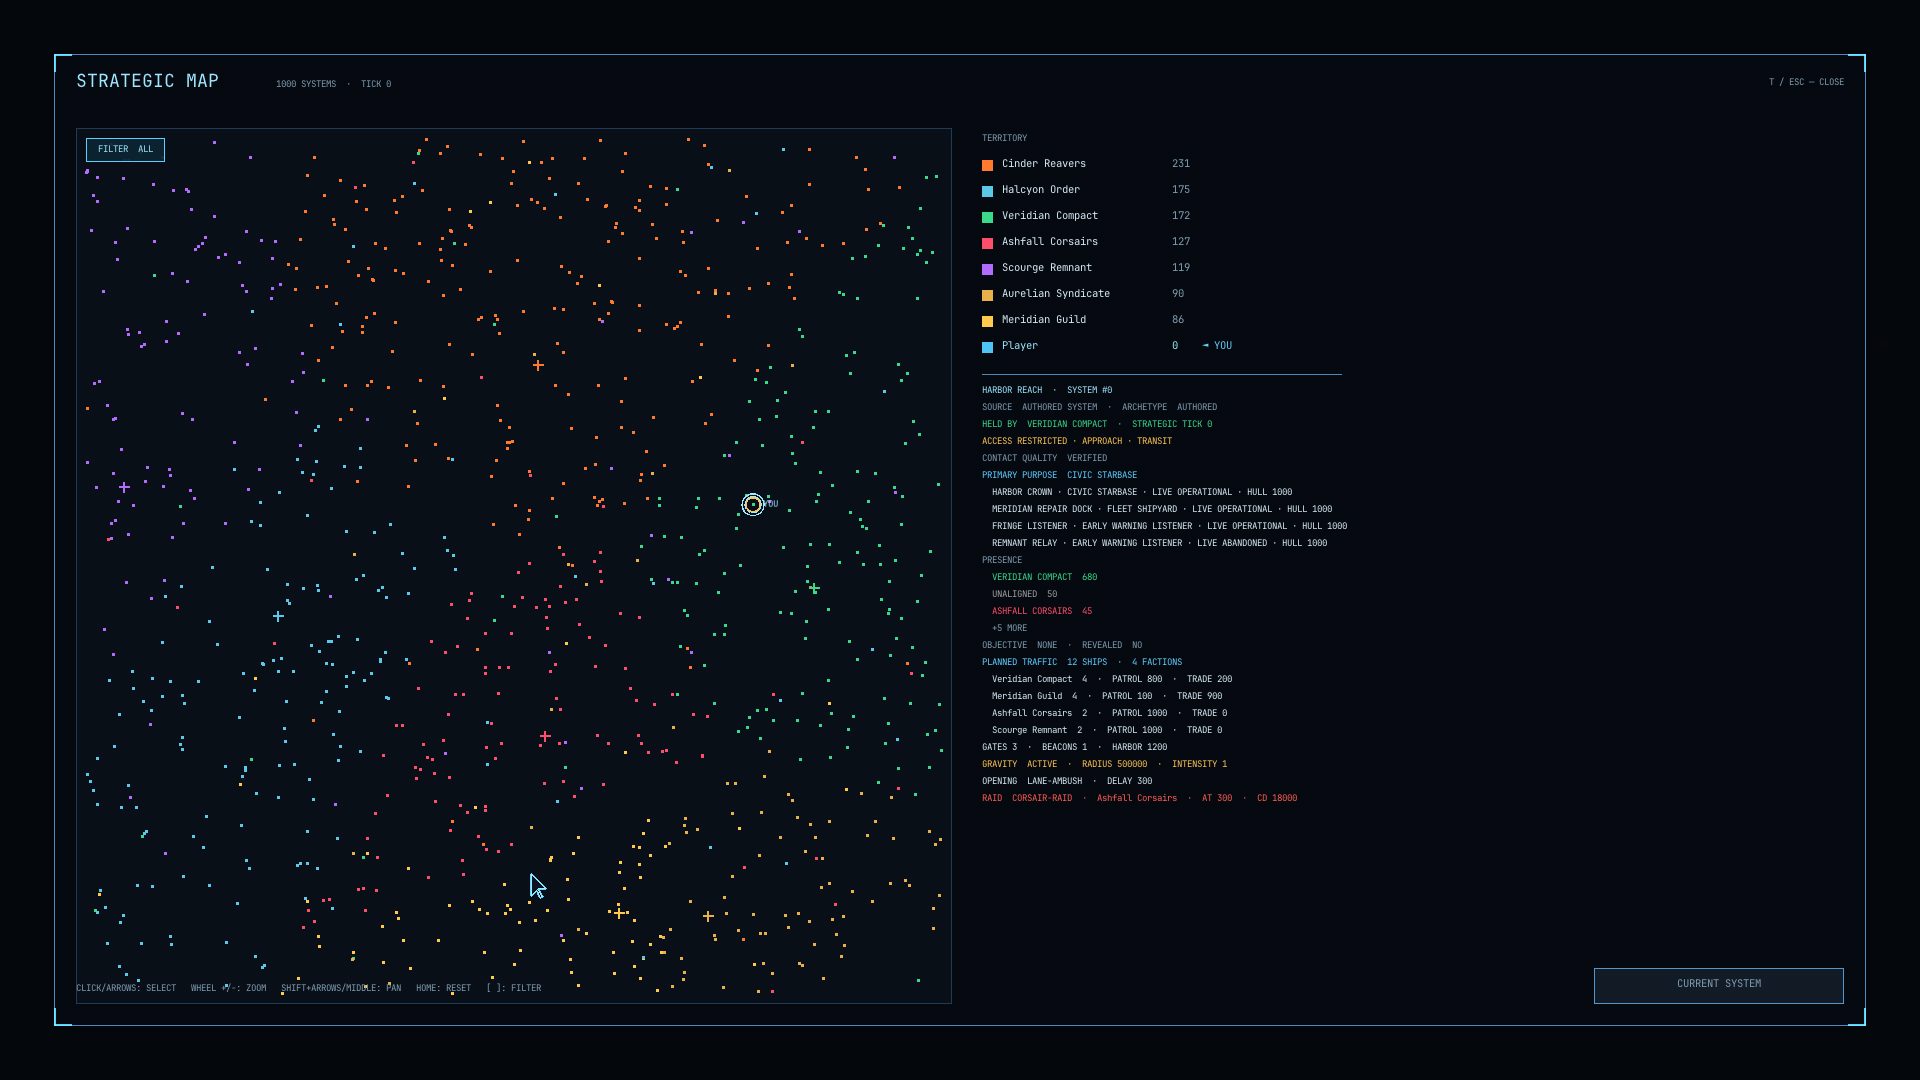Click the HARBOR CROWN civic starbase row

[x=1141, y=492]
